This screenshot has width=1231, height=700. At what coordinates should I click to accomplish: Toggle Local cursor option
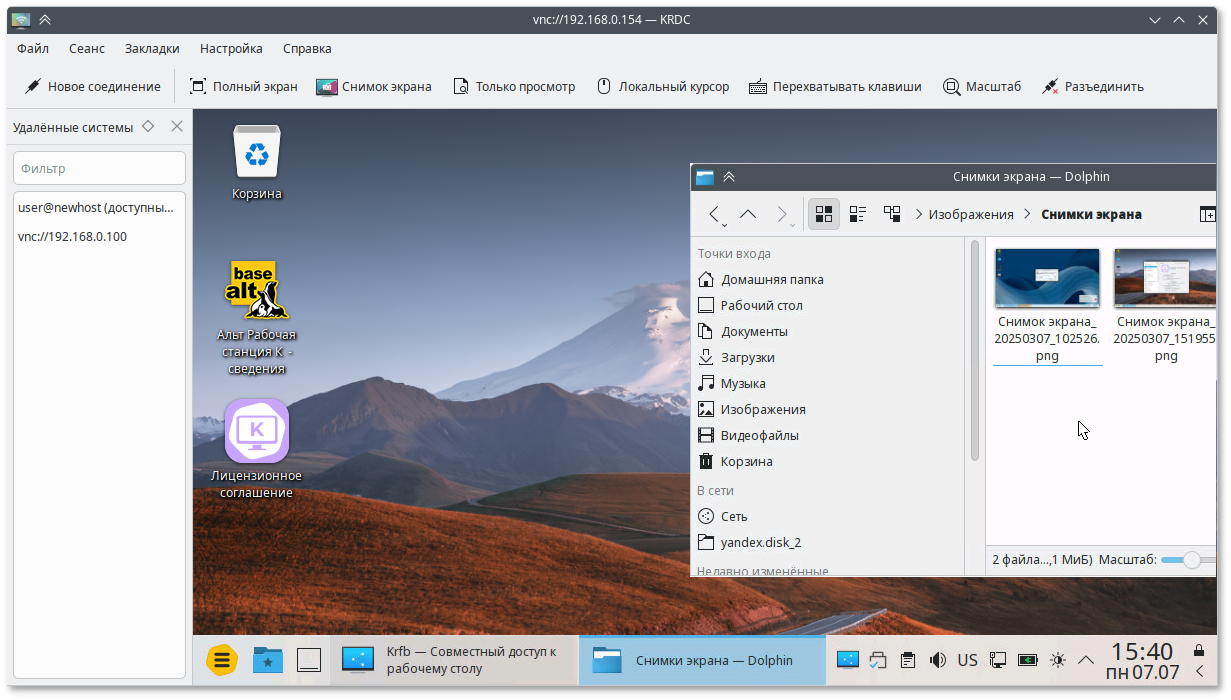(x=663, y=87)
